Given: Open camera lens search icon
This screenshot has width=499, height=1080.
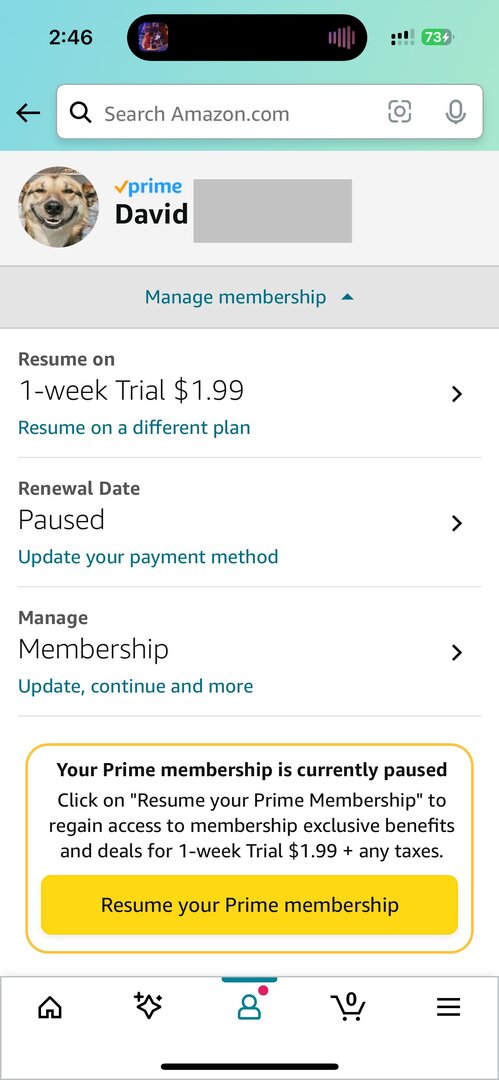Looking at the screenshot, I should [x=400, y=112].
